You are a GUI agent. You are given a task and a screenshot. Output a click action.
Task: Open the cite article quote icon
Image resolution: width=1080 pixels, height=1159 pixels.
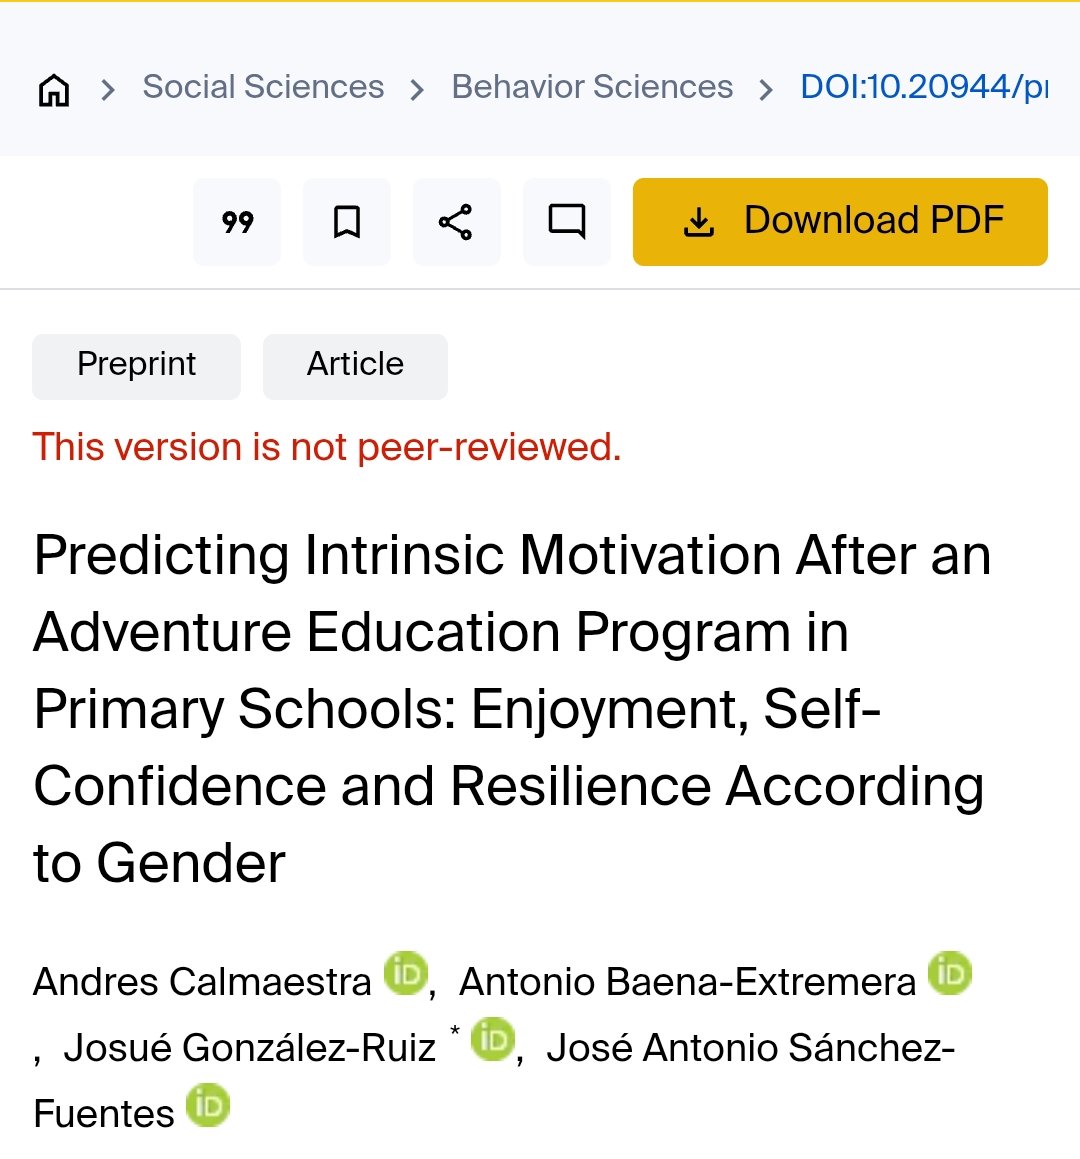(237, 222)
